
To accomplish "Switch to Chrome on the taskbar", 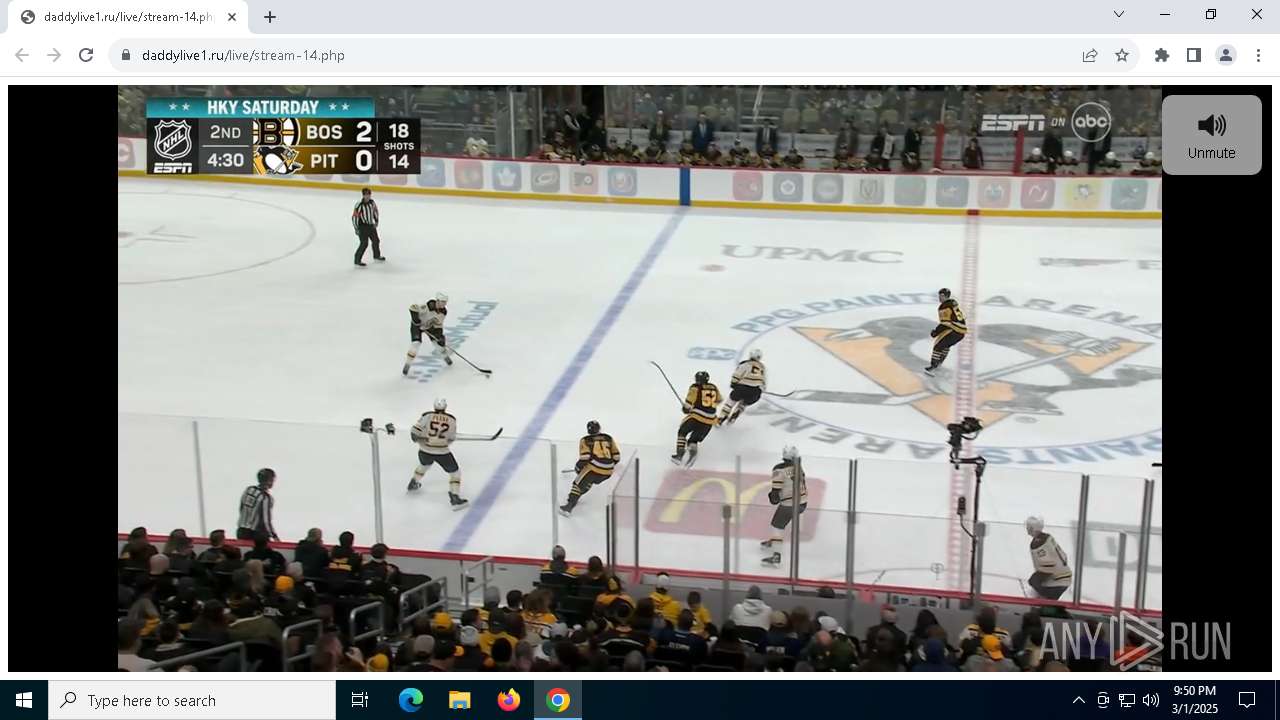I will pos(558,700).
